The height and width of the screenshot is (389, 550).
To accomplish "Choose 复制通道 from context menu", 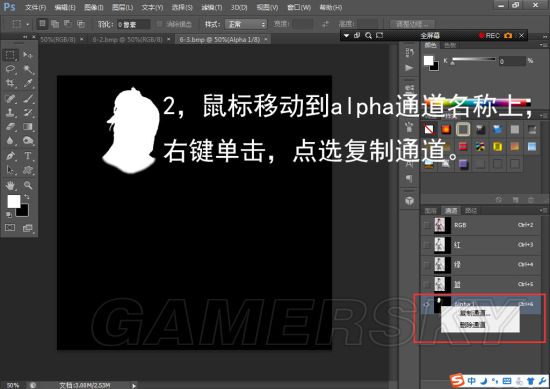I will 475,313.
